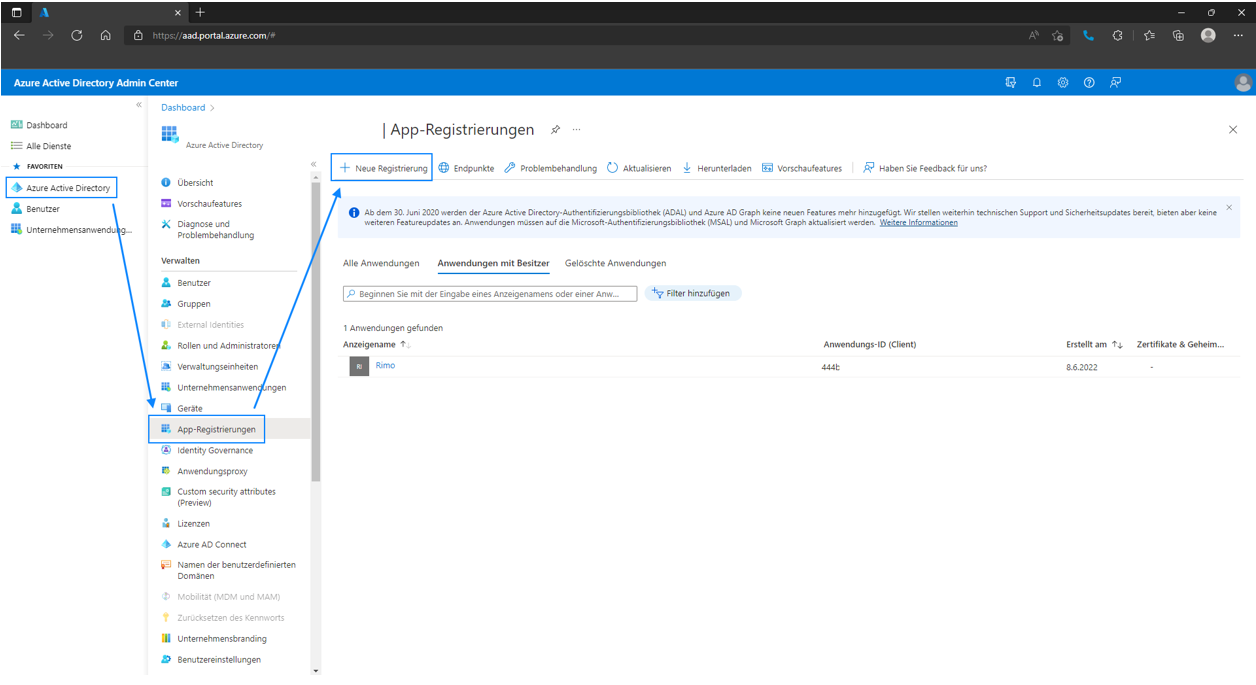
Task: Focus the application name search field
Action: tap(490, 294)
